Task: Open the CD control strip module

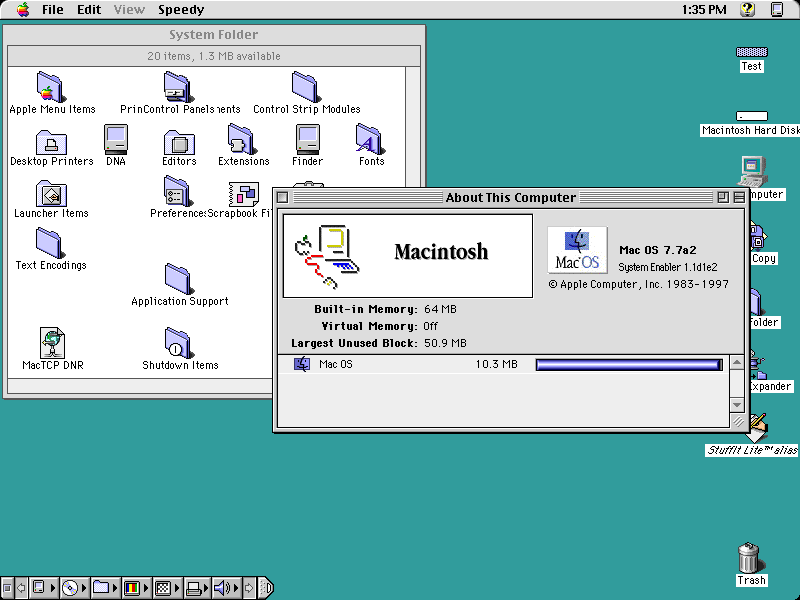Action: point(74,588)
